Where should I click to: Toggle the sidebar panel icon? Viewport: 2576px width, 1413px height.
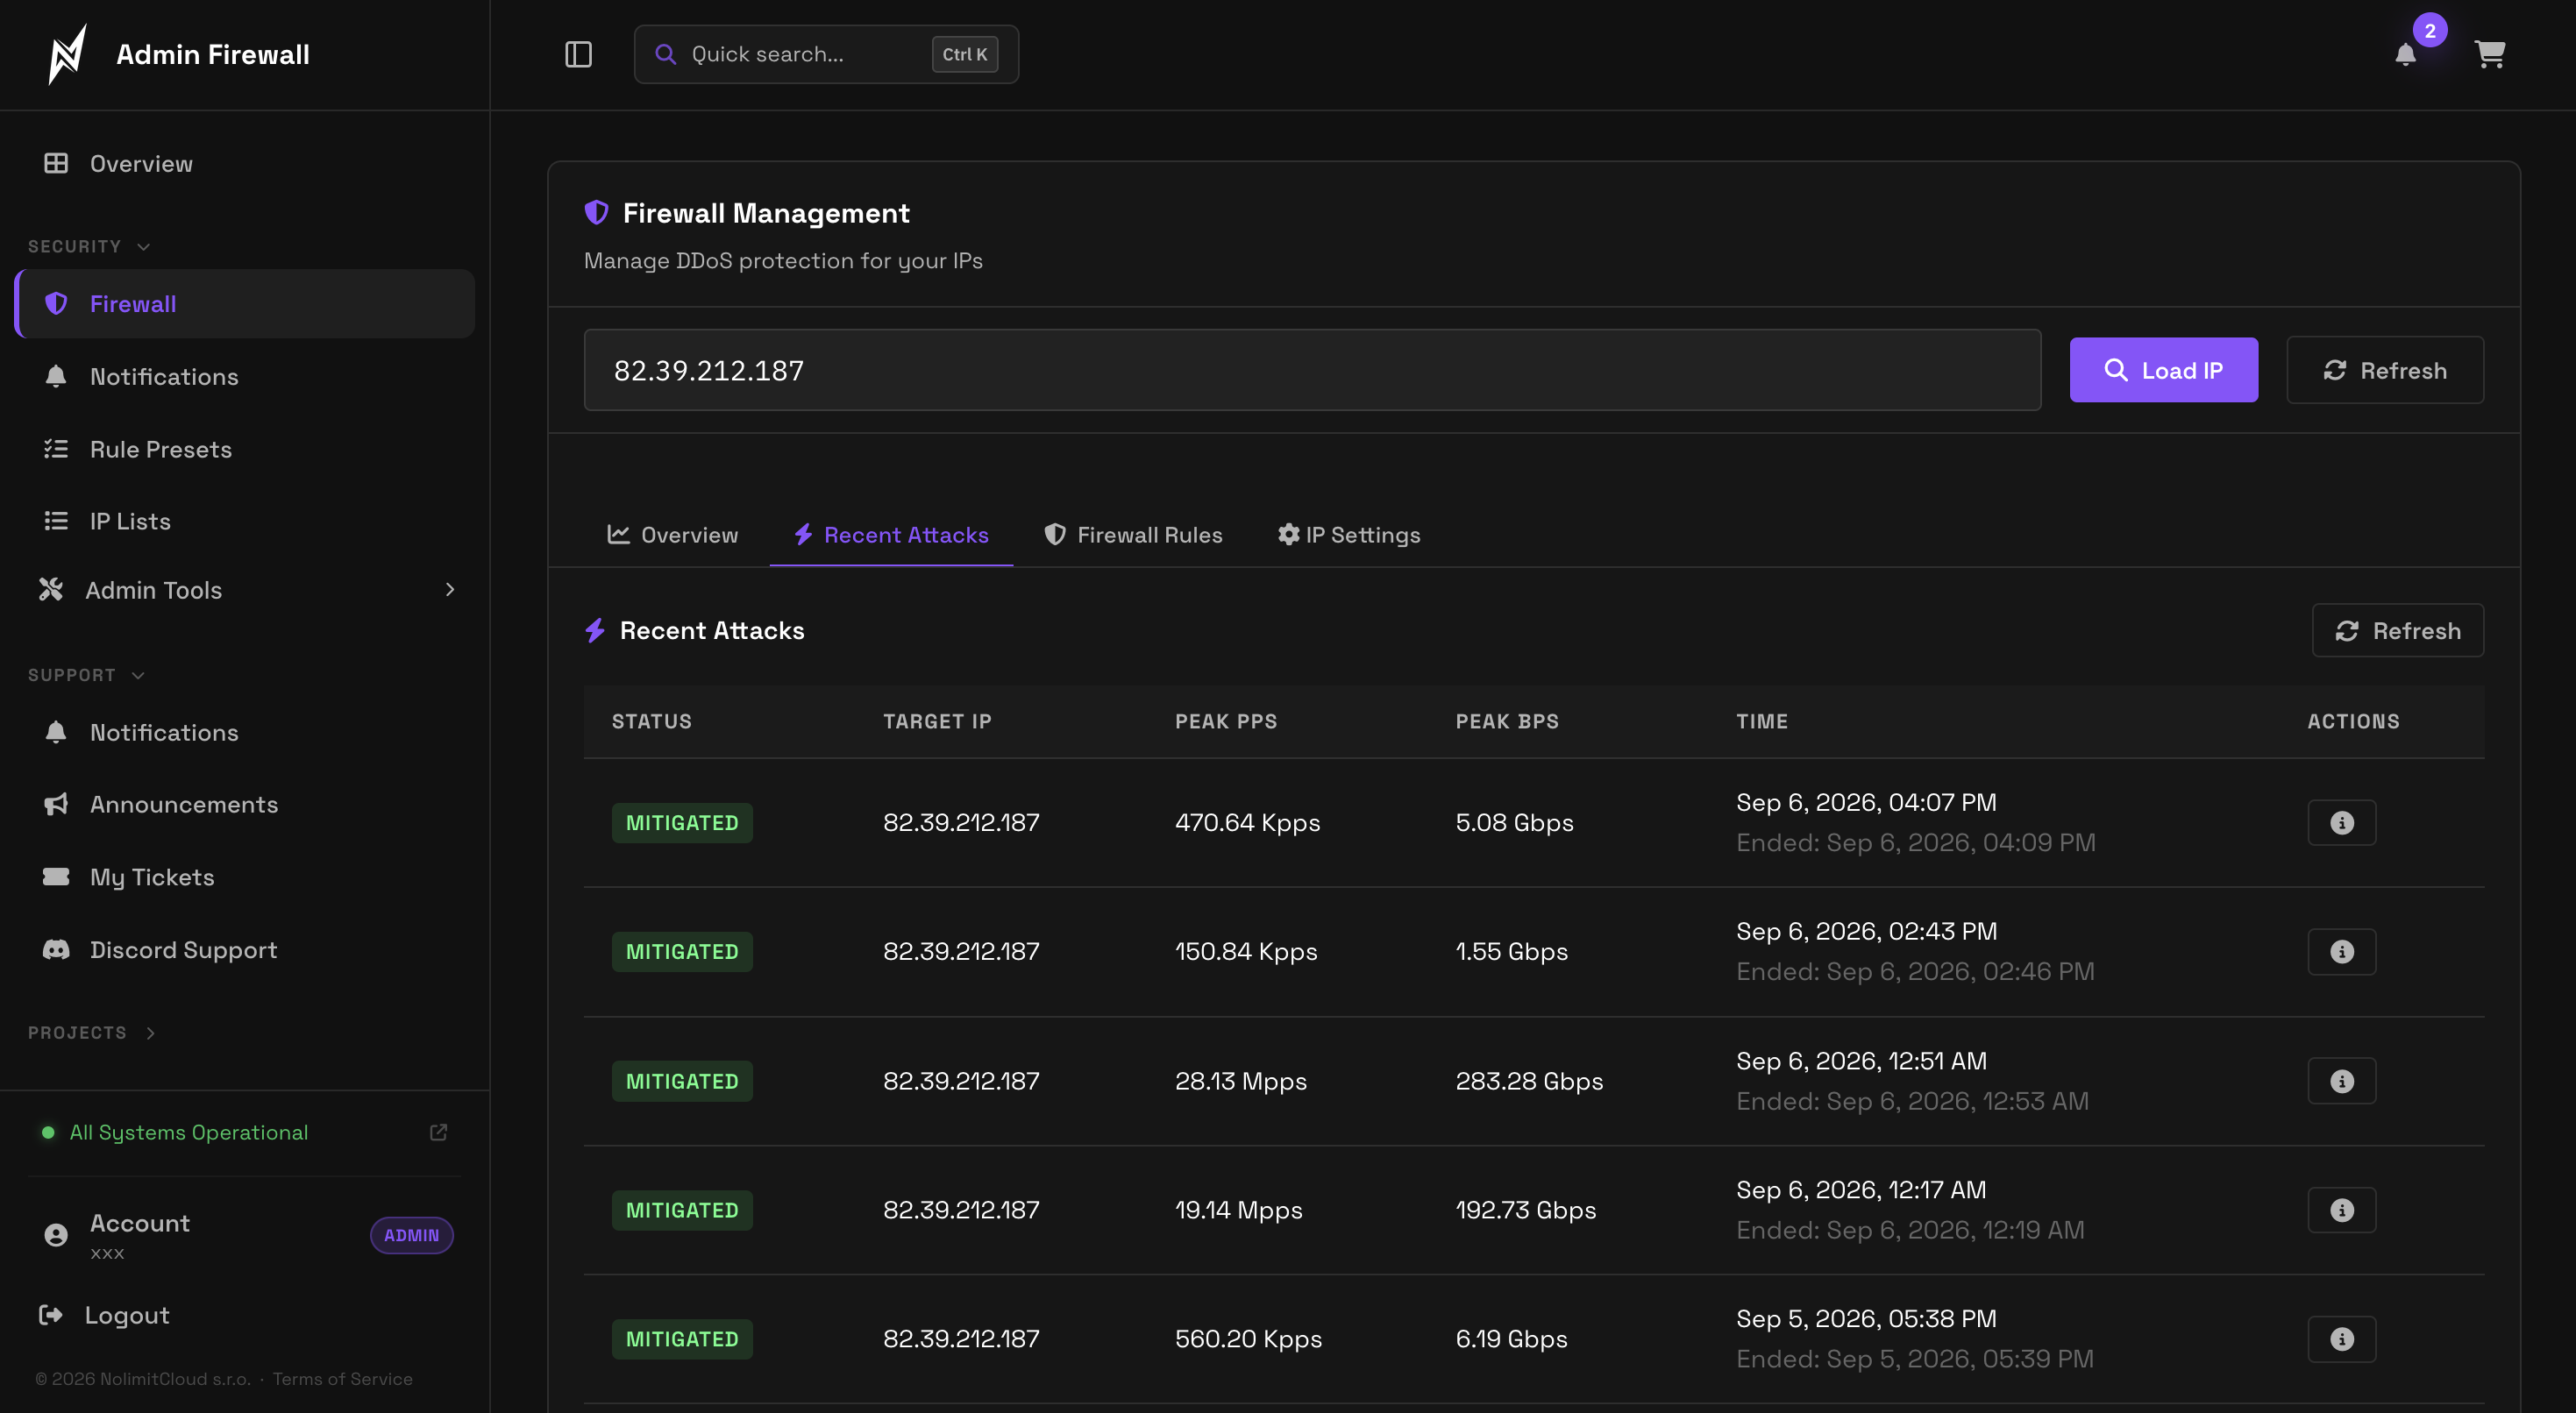[578, 54]
